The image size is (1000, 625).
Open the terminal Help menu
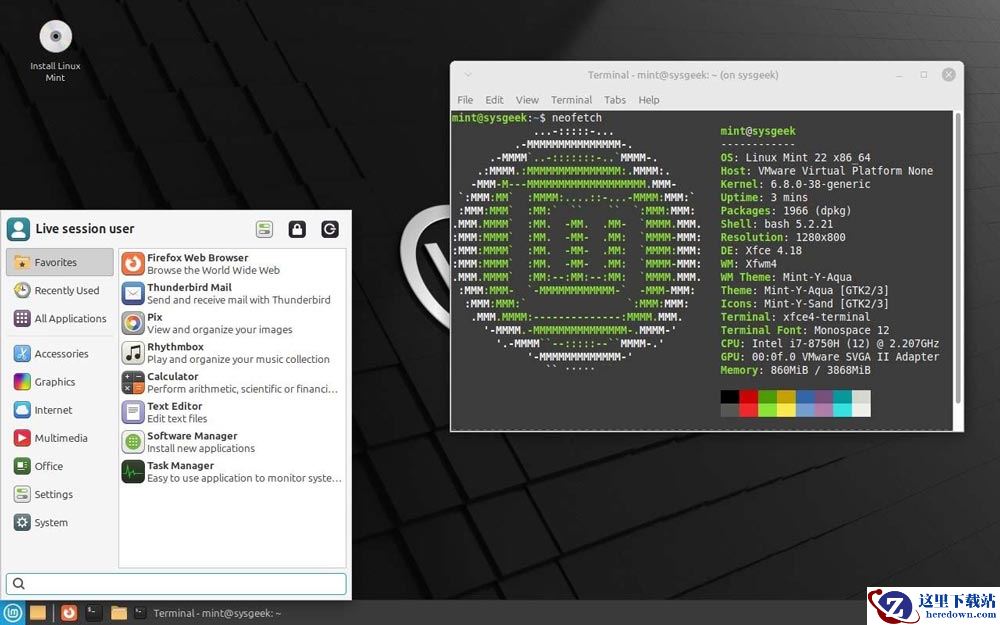pyautogui.click(x=649, y=99)
